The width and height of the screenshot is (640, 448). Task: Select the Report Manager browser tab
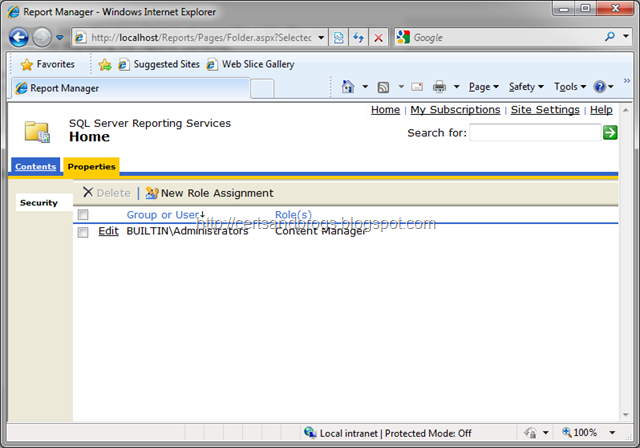pos(130,88)
